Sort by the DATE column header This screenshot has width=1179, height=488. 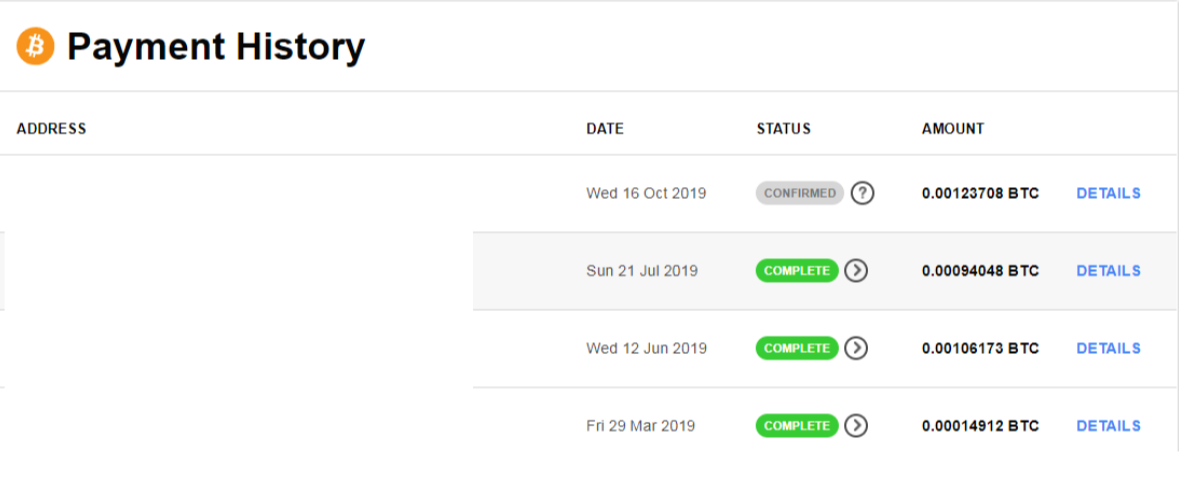605,129
